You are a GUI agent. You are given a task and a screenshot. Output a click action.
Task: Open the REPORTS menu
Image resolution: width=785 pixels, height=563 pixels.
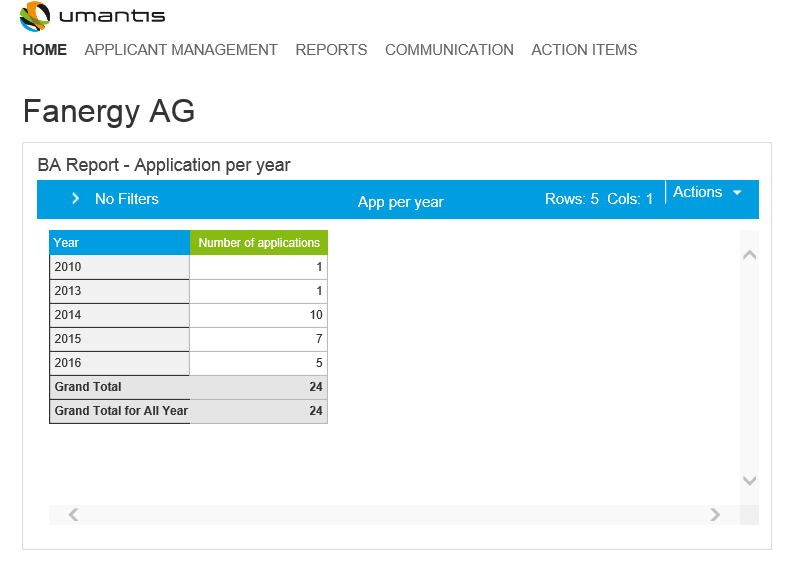point(331,50)
